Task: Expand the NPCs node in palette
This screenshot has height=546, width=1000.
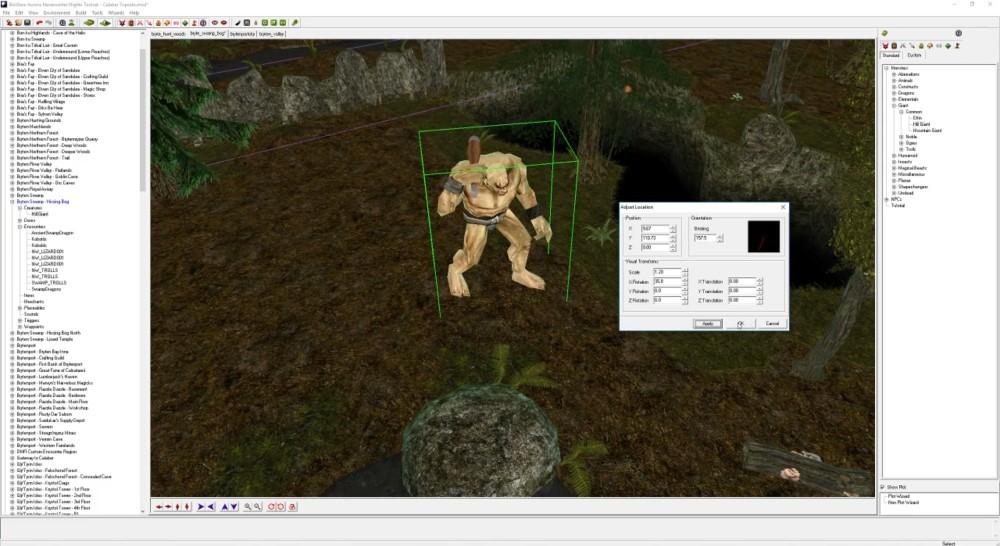Action: coord(886,199)
